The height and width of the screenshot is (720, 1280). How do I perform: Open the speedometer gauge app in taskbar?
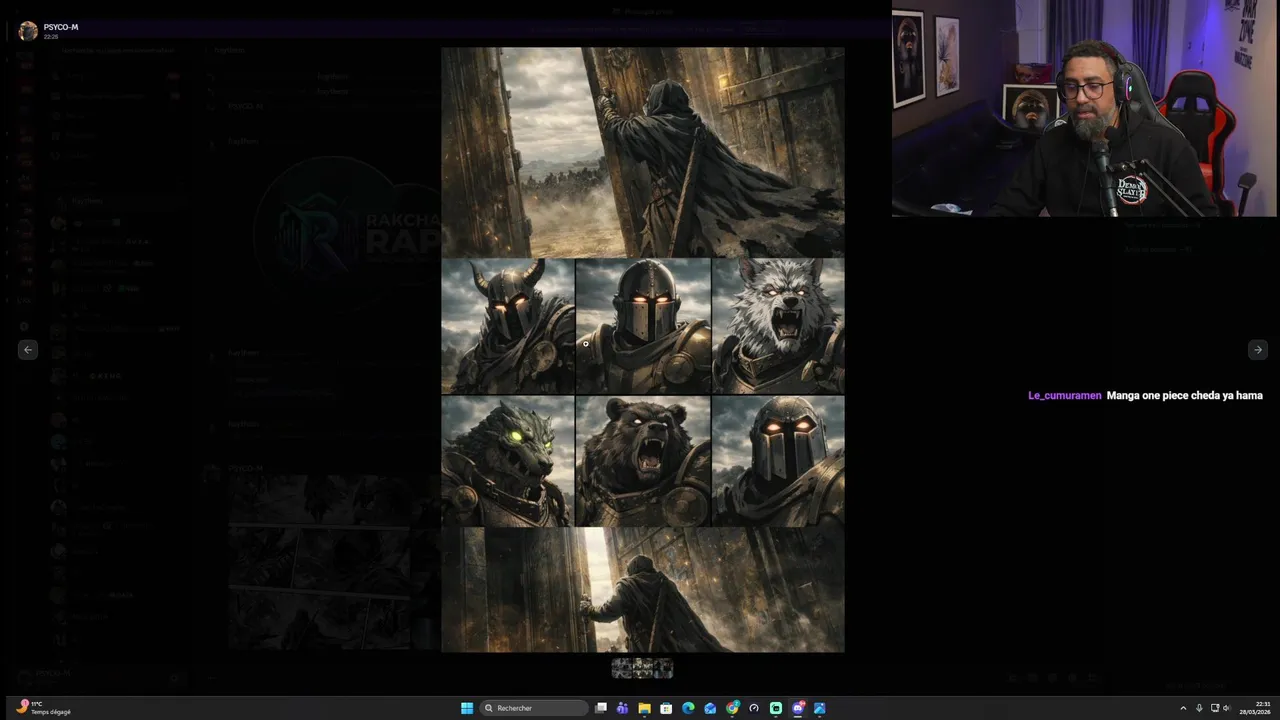tap(754, 708)
